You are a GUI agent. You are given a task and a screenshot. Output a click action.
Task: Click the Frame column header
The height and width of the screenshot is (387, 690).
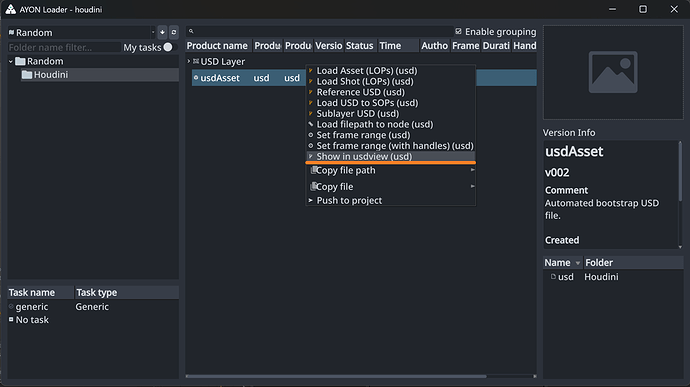click(x=466, y=46)
